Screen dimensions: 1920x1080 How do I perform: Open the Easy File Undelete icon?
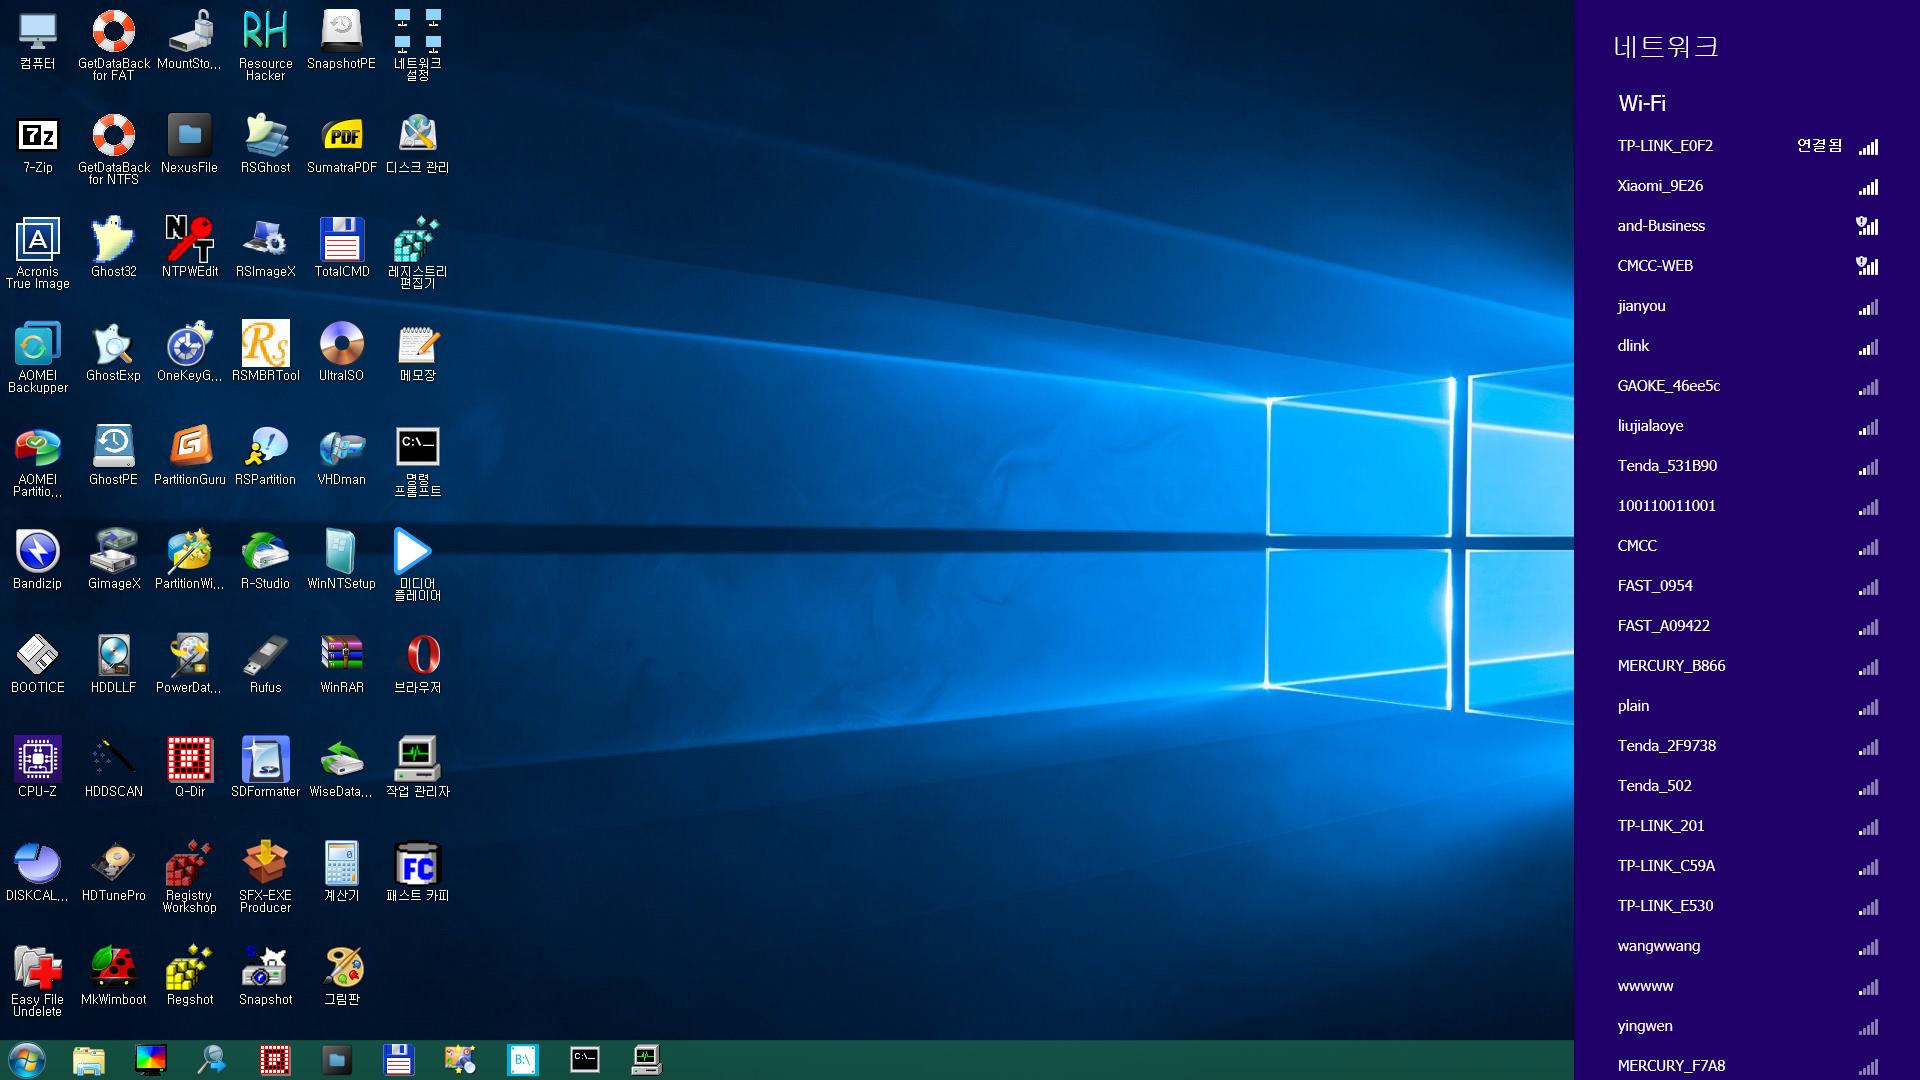click(x=38, y=981)
